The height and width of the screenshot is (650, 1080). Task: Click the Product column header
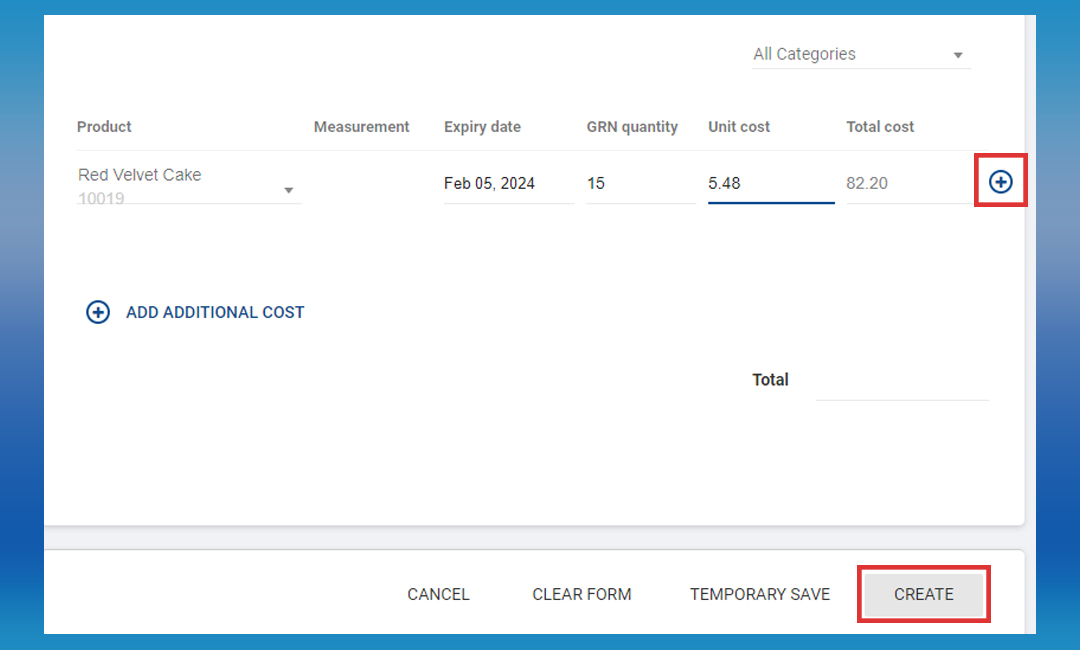tap(104, 127)
